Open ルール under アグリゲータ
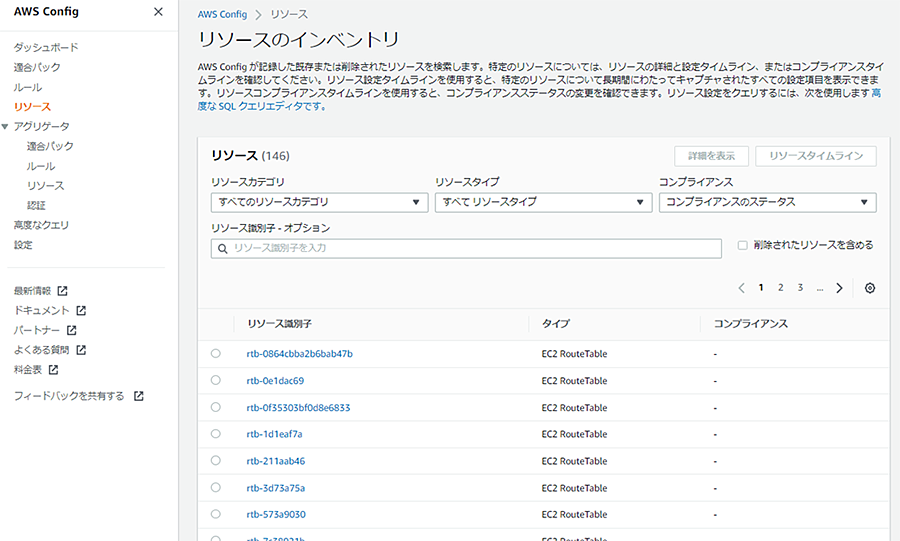Screen dimensions: 900x541 tap(41, 166)
